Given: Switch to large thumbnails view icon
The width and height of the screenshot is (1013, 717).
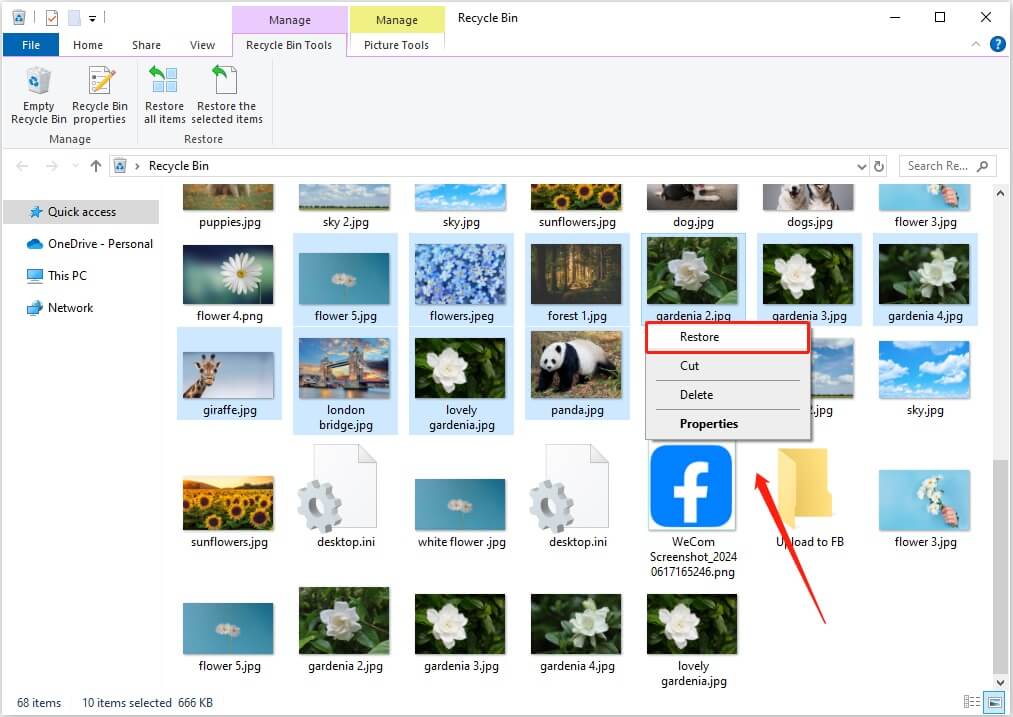Looking at the screenshot, I should pyautogui.click(x=993, y=702).
